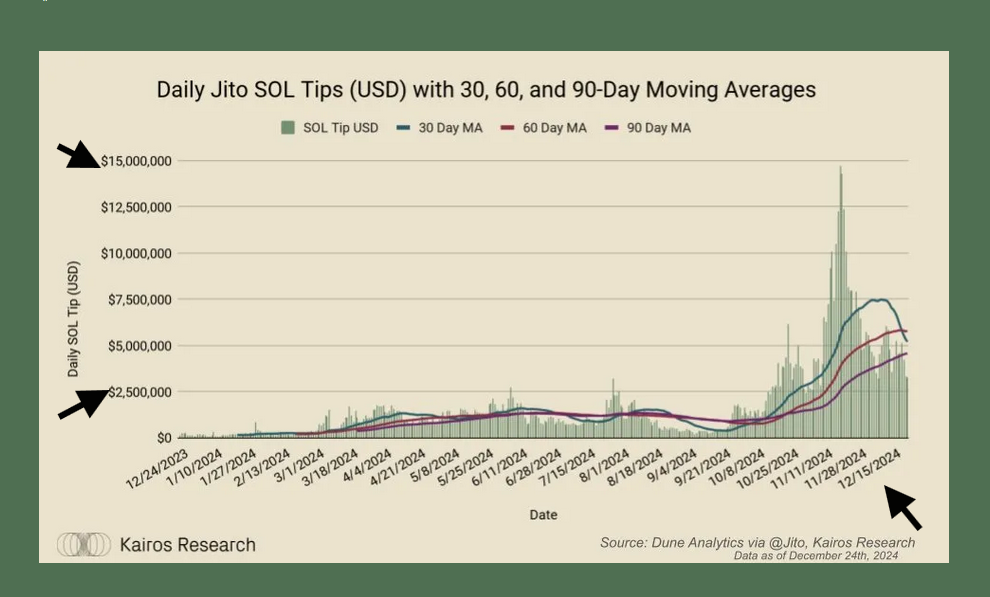
Task: Click the '2/13/2024' date label
Action: [x=263, y=468]
